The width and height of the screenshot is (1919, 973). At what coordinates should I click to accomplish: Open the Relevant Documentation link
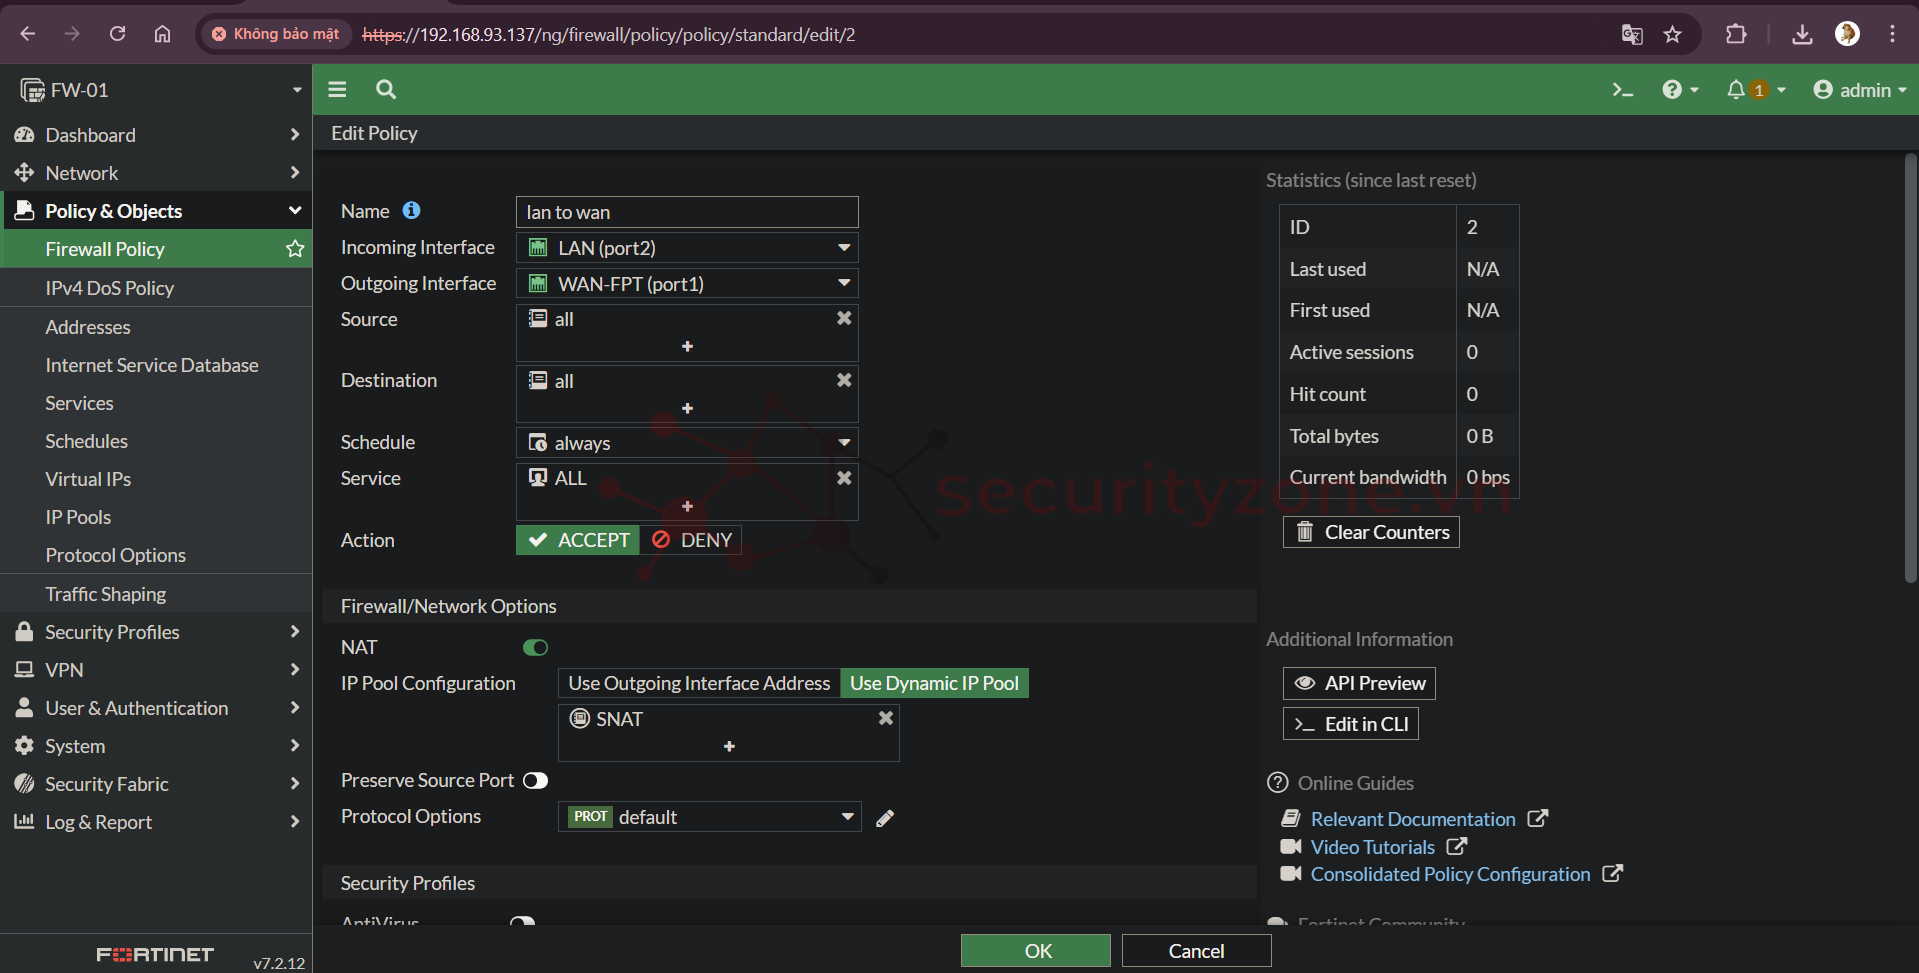pos(1412,819)
